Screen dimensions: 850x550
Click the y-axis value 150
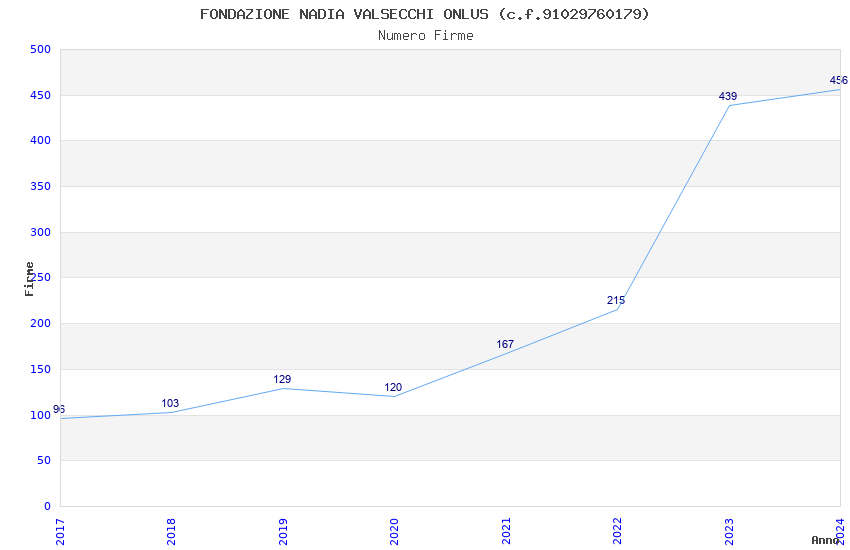click(40, 370)
